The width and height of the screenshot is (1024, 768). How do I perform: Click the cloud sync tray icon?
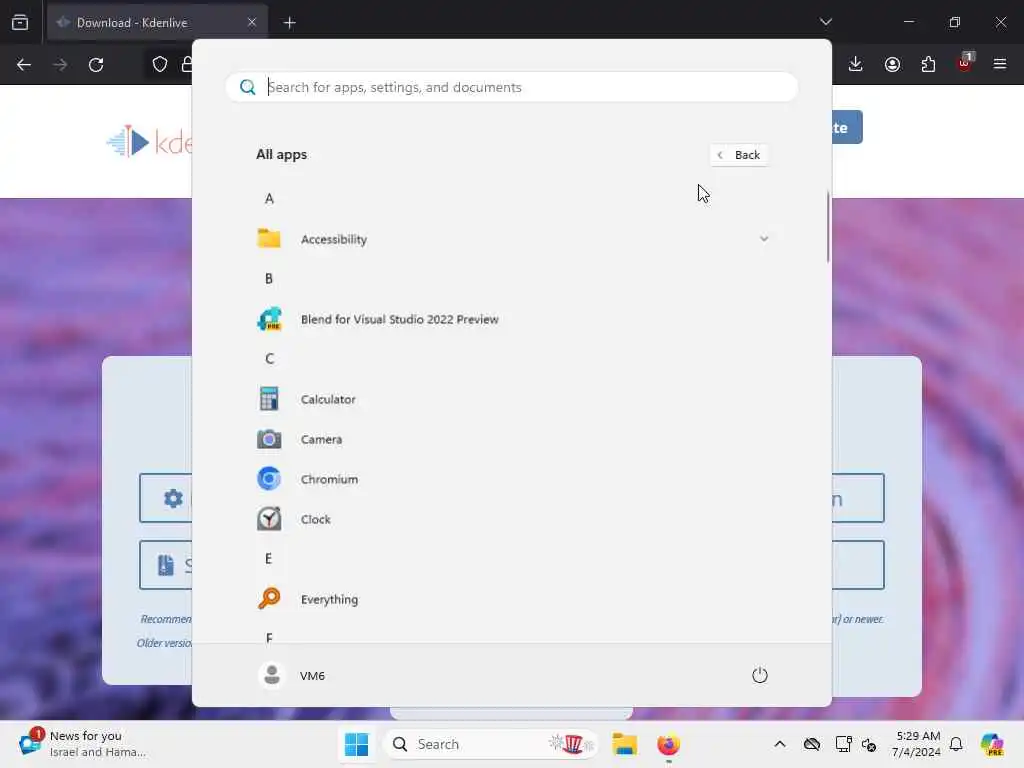click(x=812, y=744)
